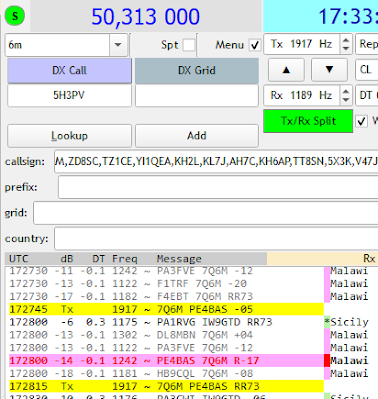Image resolution: width=378 pixels, height=399 pixels.
Task: Increase the Tx 1917 Hz value
Action: [x=346, y=40]
